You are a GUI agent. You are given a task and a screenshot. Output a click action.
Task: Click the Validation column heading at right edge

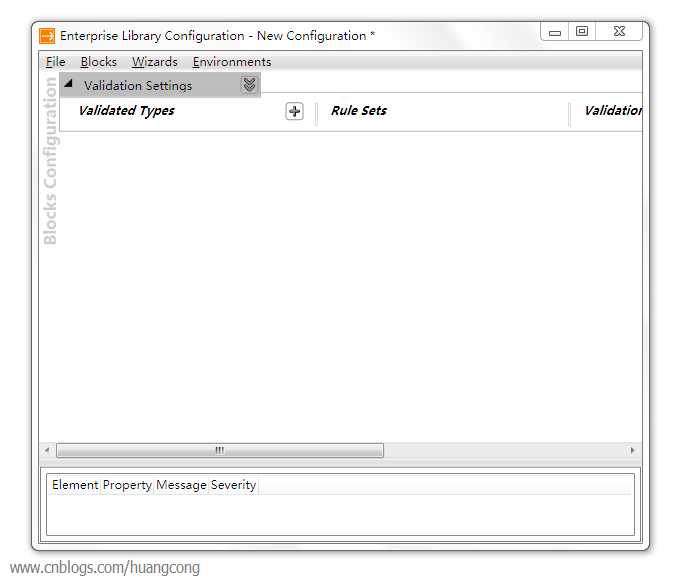tap(613, 111)
